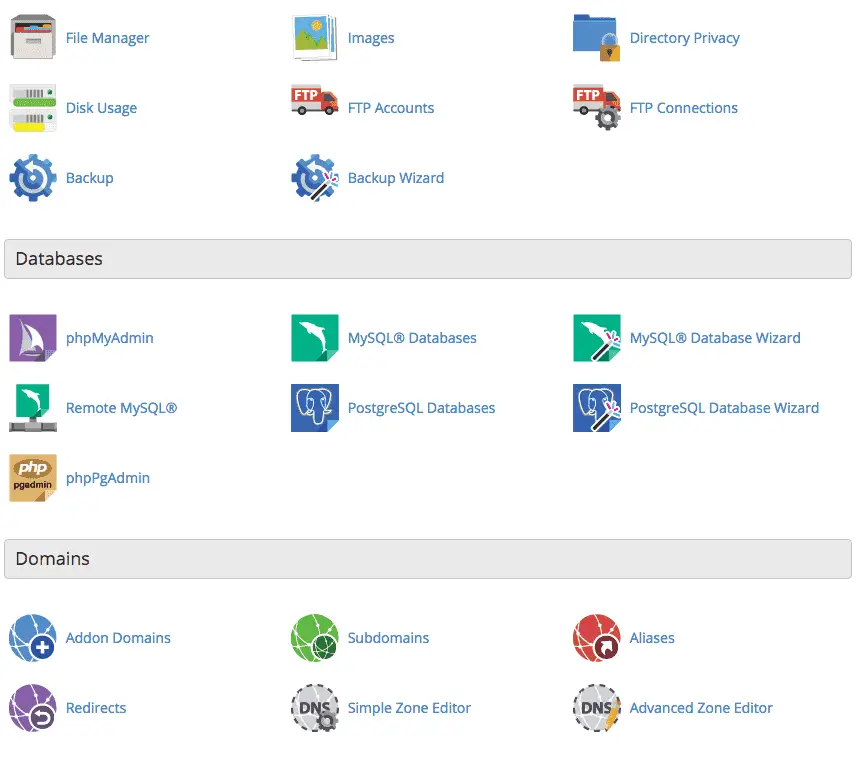Open the File Manager cabinet icon
The width and height of the screenshot is (856, 759).
(x=33, y=37)
